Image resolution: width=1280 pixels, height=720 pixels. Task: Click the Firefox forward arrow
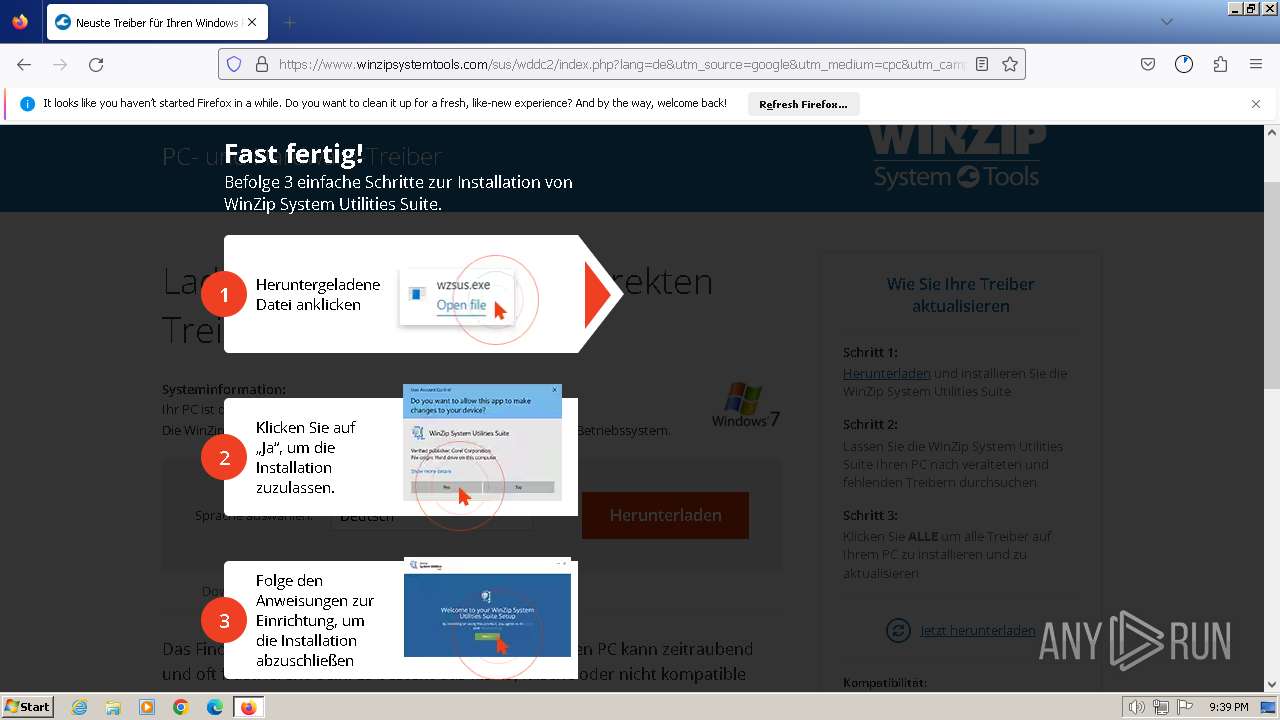click(x=60, y=64)
